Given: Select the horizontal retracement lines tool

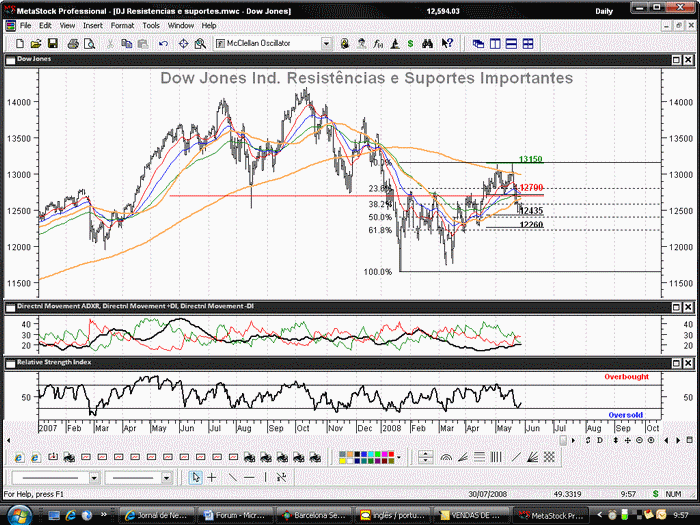Looking at the screenshot, I should point(479,457).
